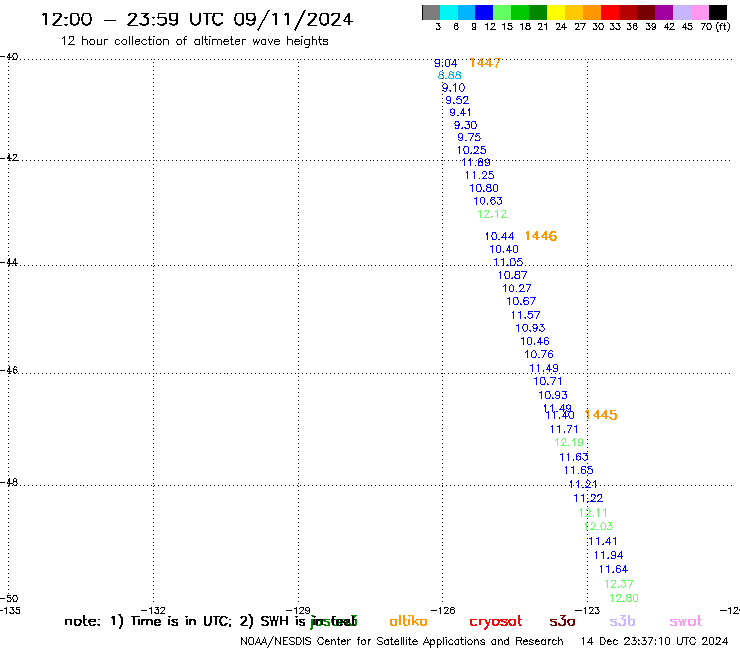Image resolution: width=740 pixels, height=650 pixels.
Task: Select the s3a satellite legend label
Action: pyautogui.click(x=563, y=621)
